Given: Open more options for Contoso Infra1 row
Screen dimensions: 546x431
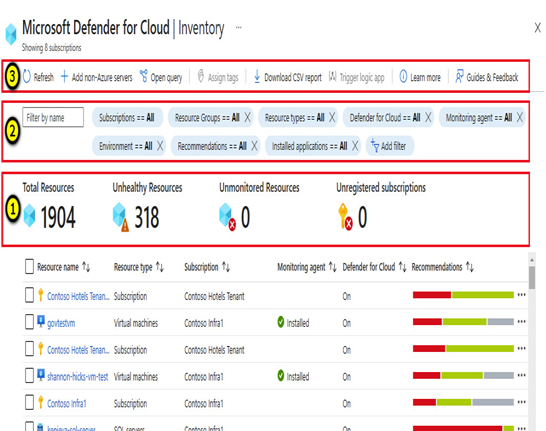Looking at the screenshot, I should pos(521,402).
